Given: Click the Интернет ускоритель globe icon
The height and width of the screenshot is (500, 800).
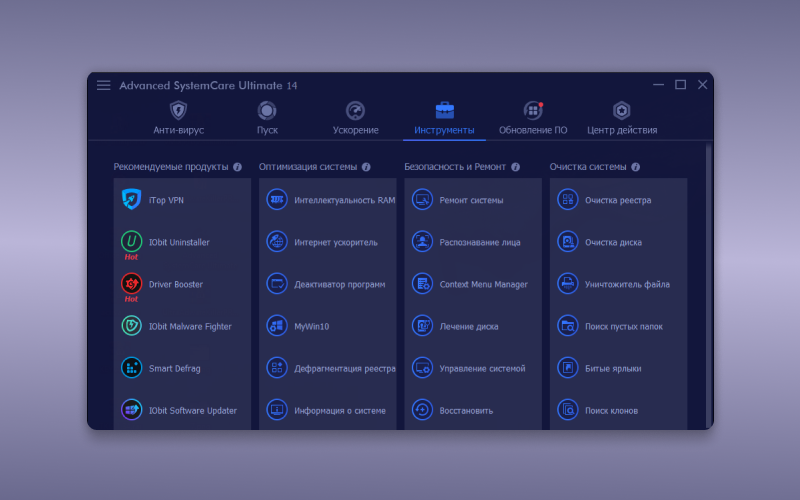Looking at the screenshot, I should click(277, 241).
